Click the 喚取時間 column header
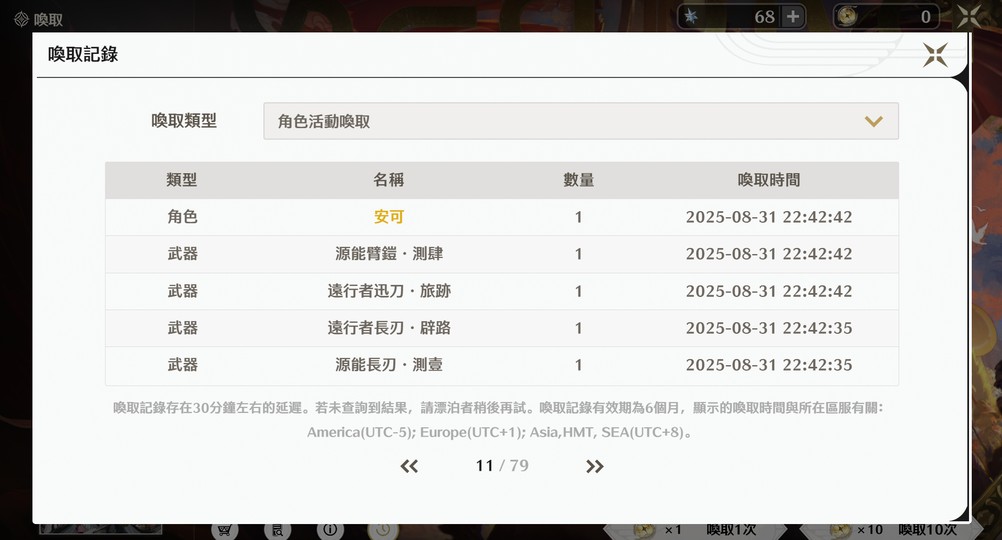1002x540 pixels. [x=769, y=180]
